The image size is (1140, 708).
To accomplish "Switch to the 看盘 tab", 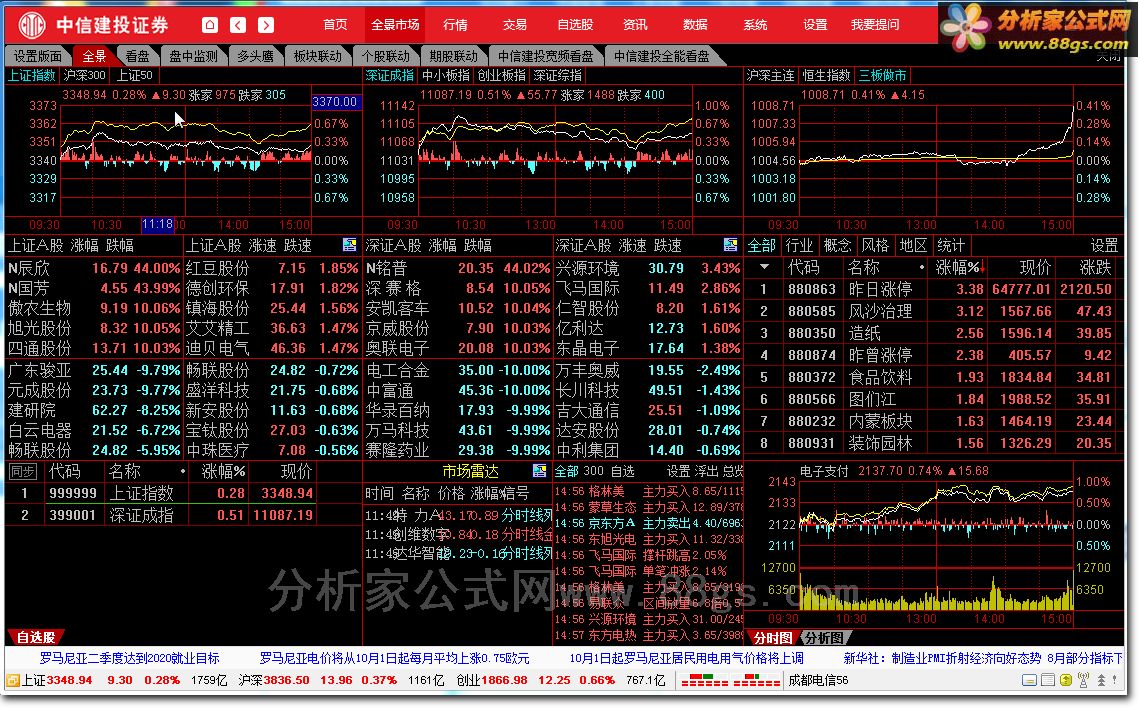I will (x=137, y=56).
